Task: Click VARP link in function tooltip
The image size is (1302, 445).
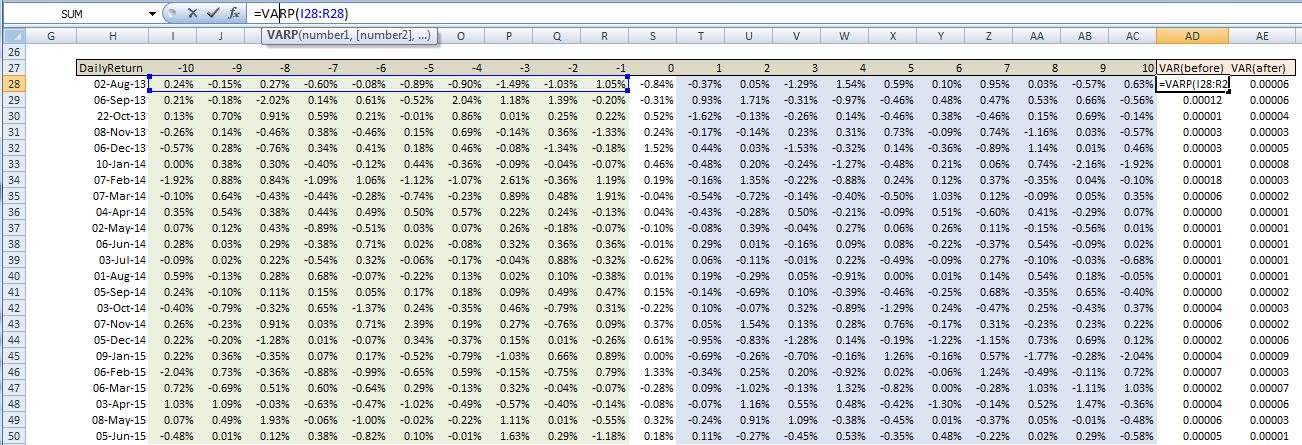Action: (282, 36)
